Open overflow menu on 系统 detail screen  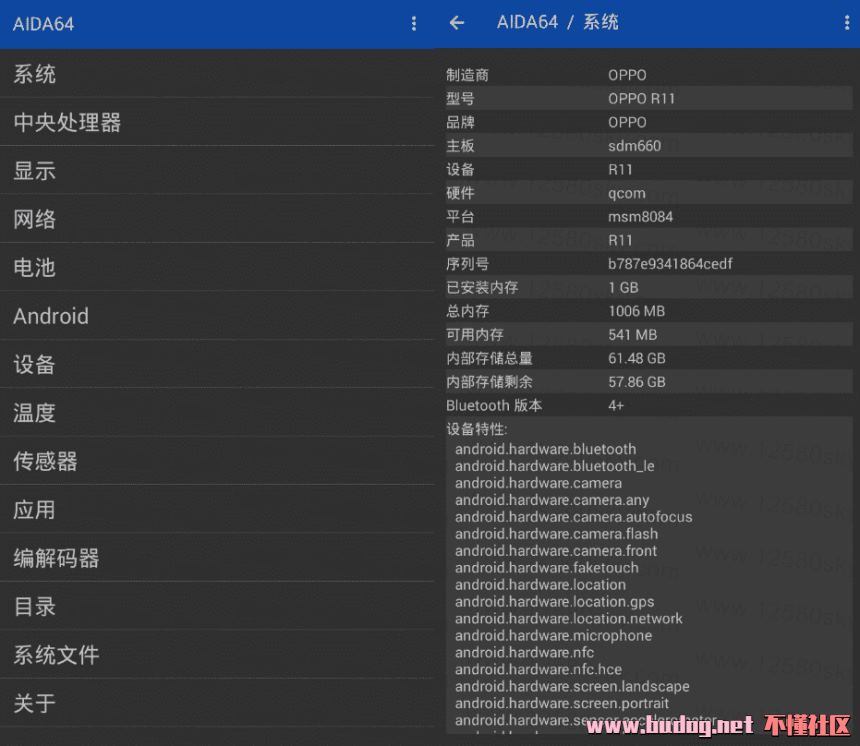[847, 22]
